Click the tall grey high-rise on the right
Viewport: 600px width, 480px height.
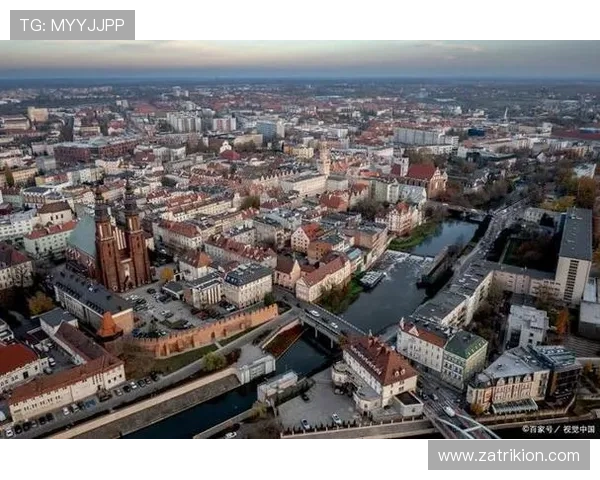click(574, 255)
